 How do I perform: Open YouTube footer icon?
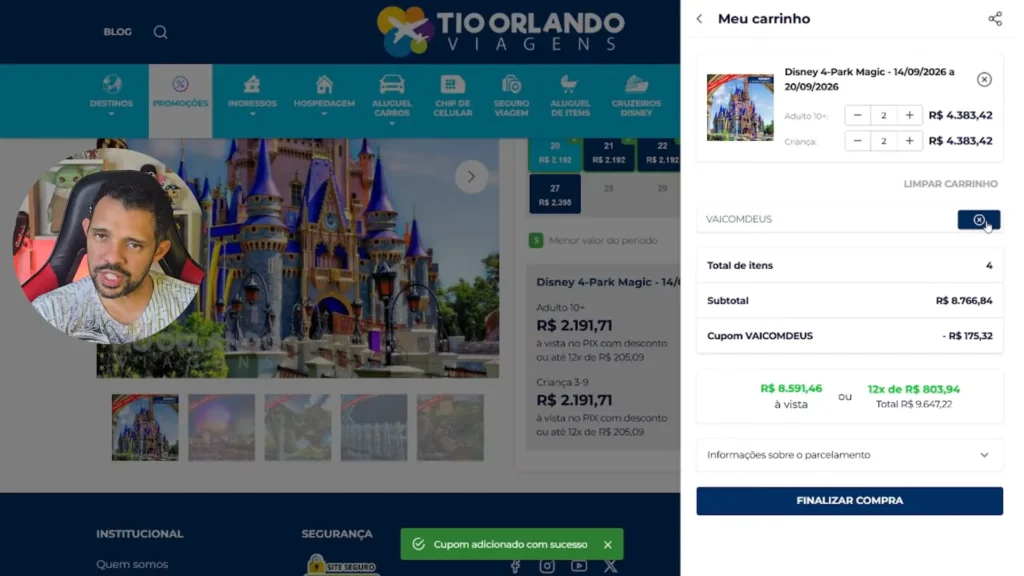pos(579,566)
